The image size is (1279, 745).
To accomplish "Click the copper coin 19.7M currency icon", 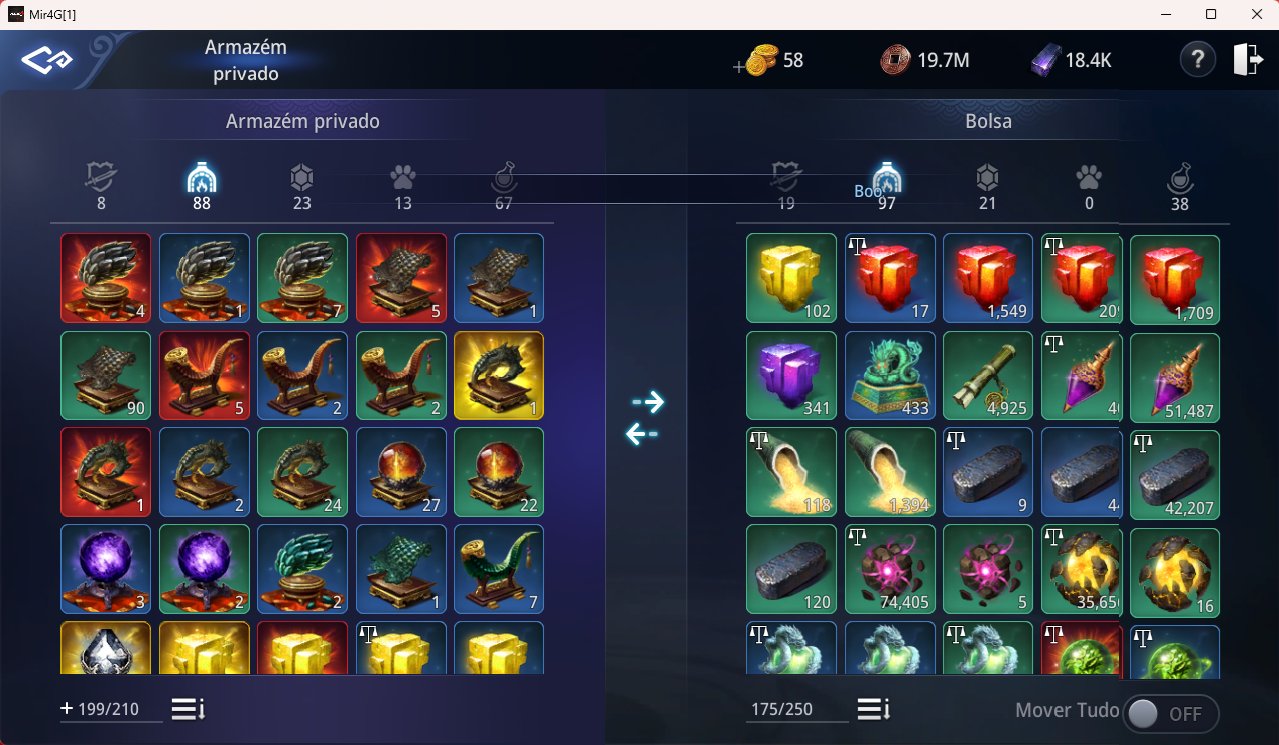I will (895, 60).
